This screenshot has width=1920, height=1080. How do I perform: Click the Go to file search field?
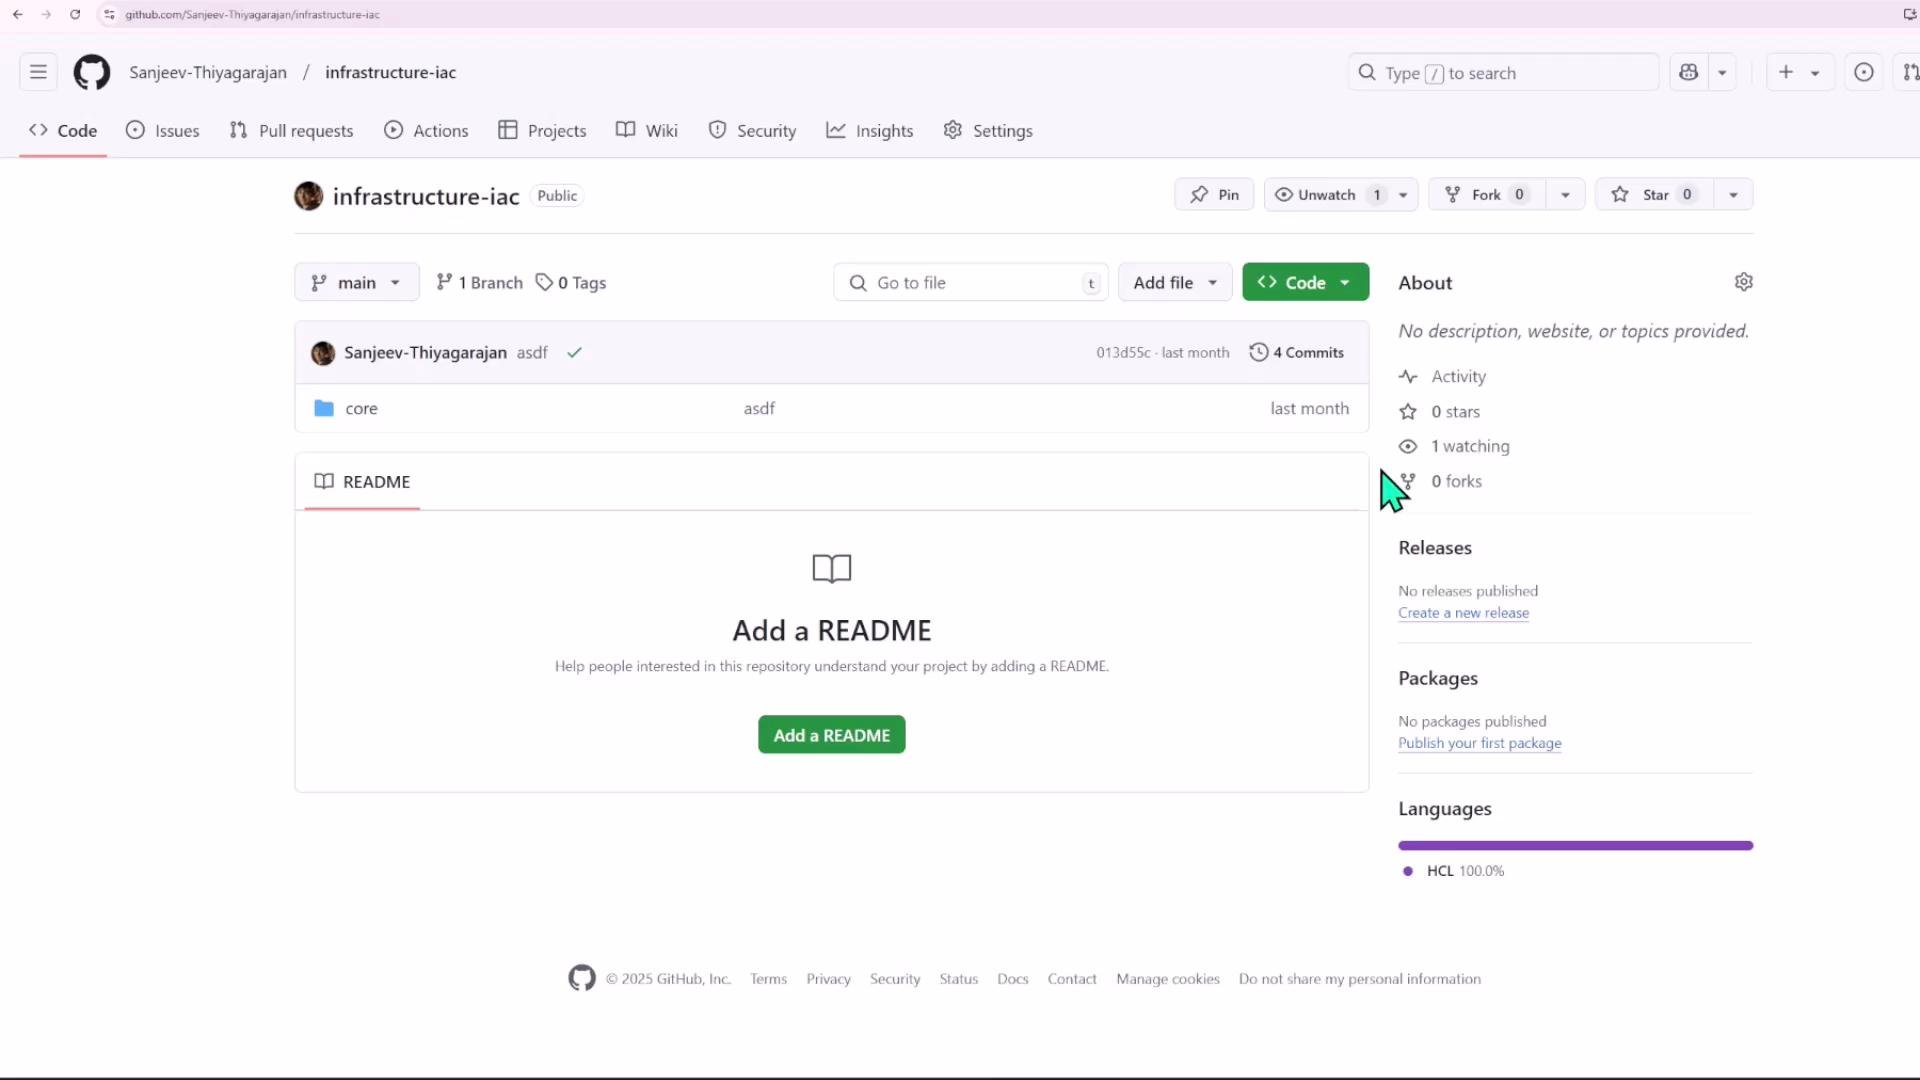pos(970,283)
